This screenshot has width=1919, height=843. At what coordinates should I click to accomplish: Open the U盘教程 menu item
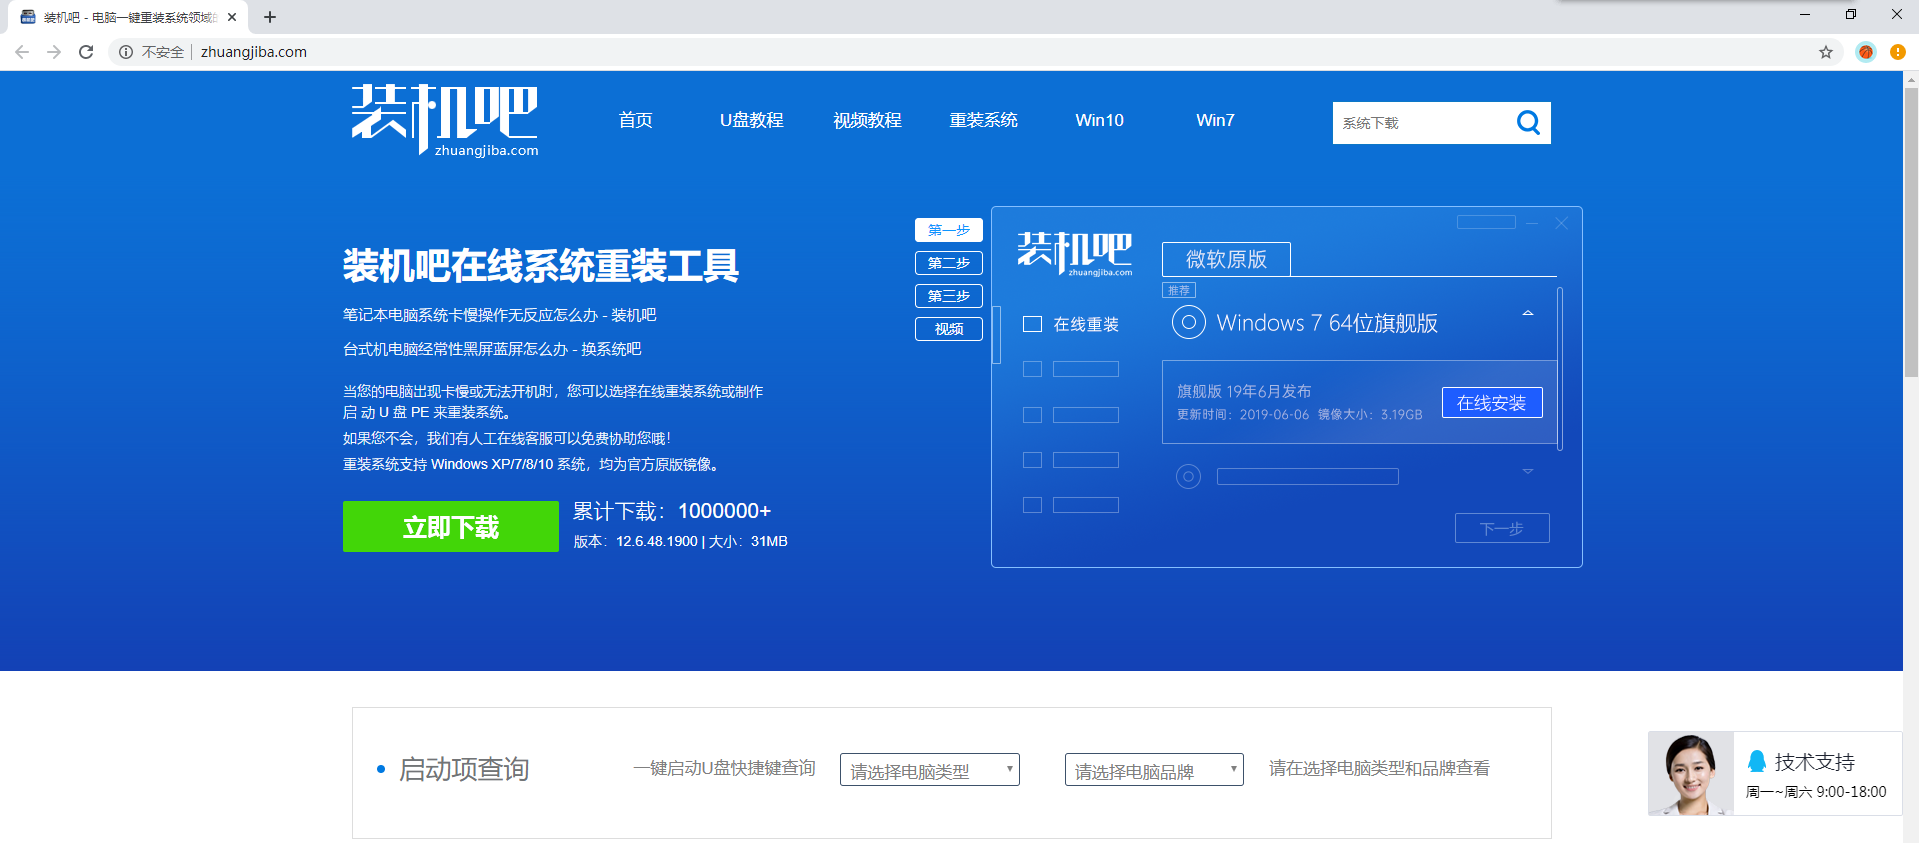[751, 120]
